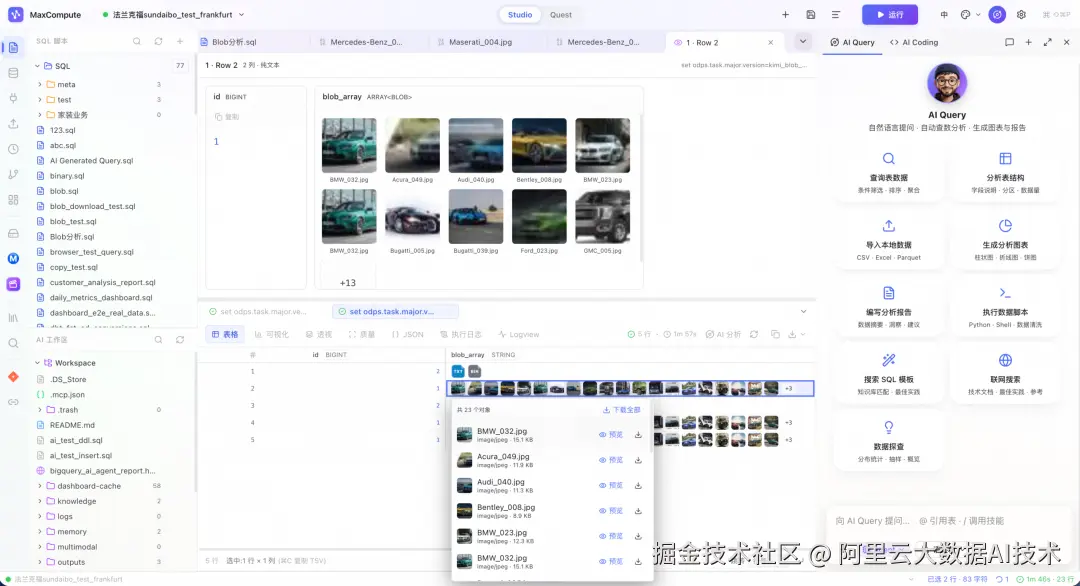Expand the AI panel to fullscreen
The width and height of the screenshot is (1080, 586).
(x=1048, y=42)
